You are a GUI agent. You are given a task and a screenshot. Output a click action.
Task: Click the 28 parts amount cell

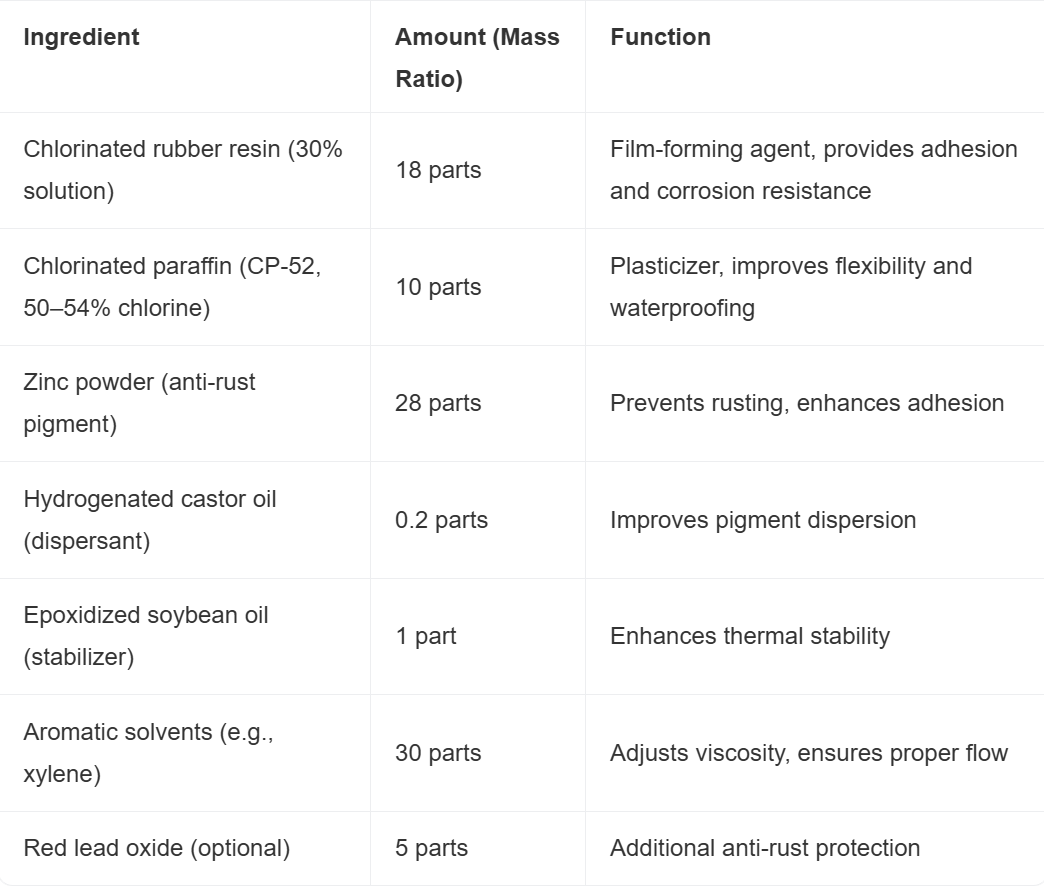point(438,403)
